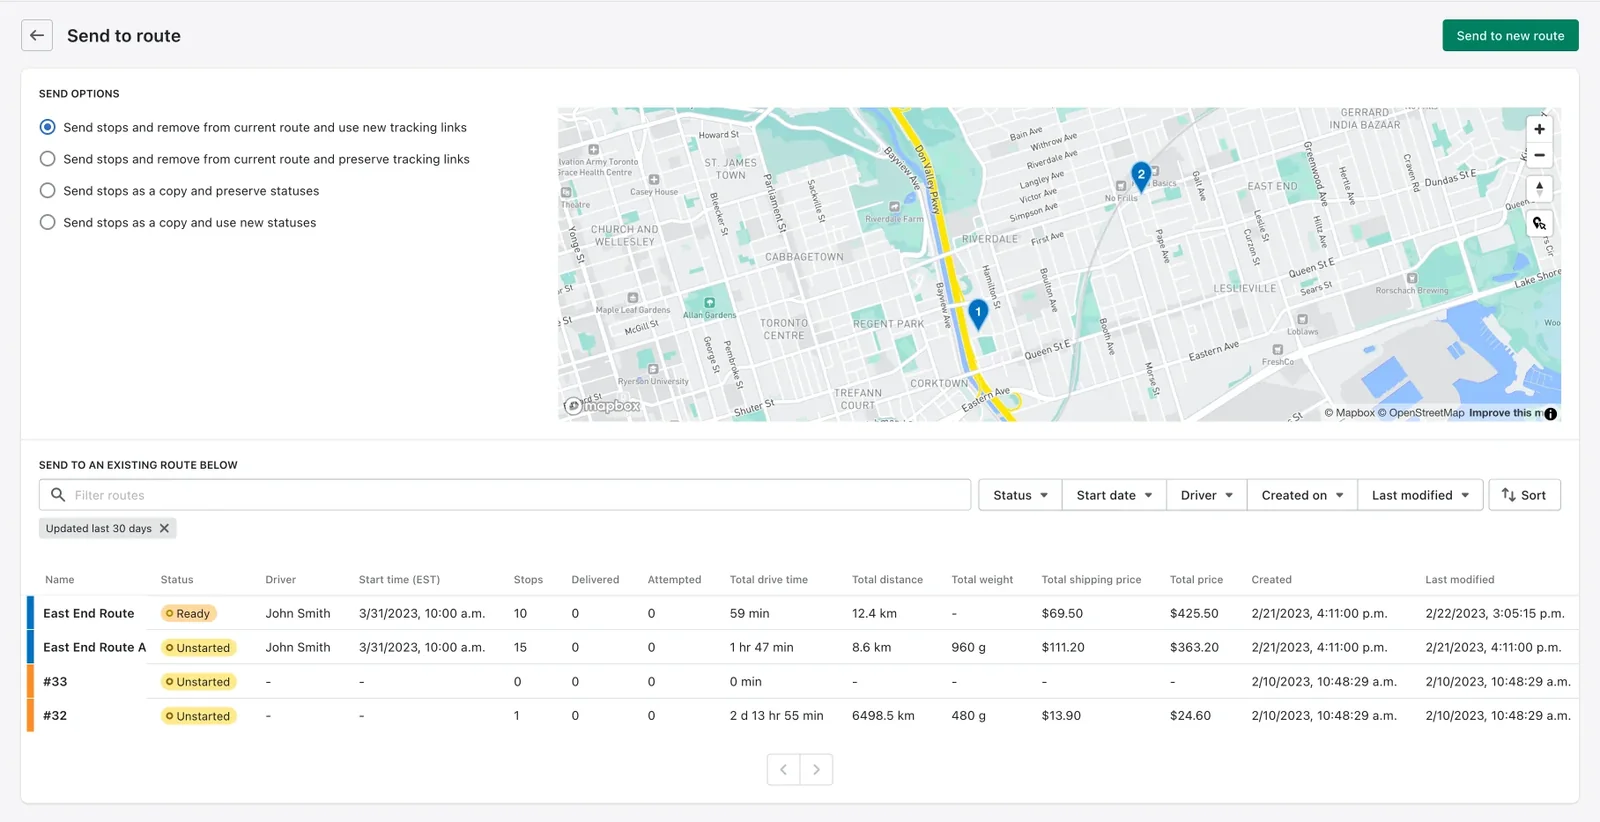
Task: Click the 6498.5 km distance cell
Action: click(883, 716)
